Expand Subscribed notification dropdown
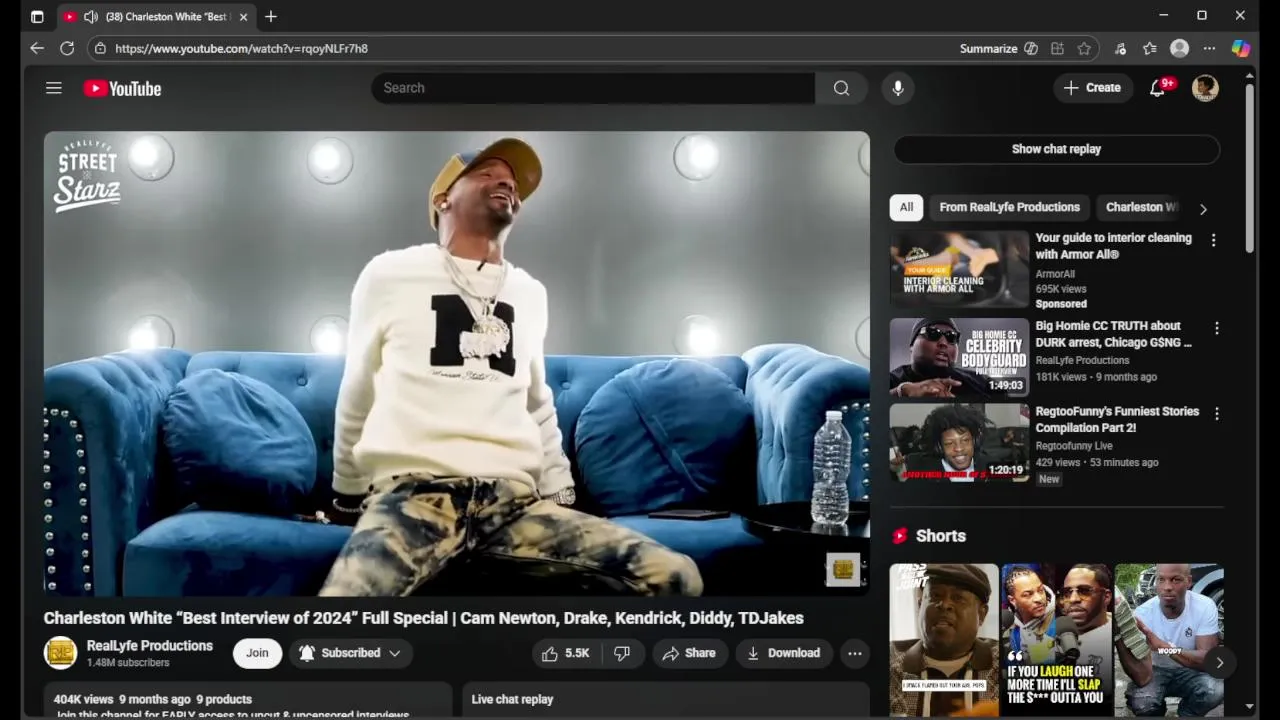This screenshot has width=1280, height=720. tap(350, 653)
